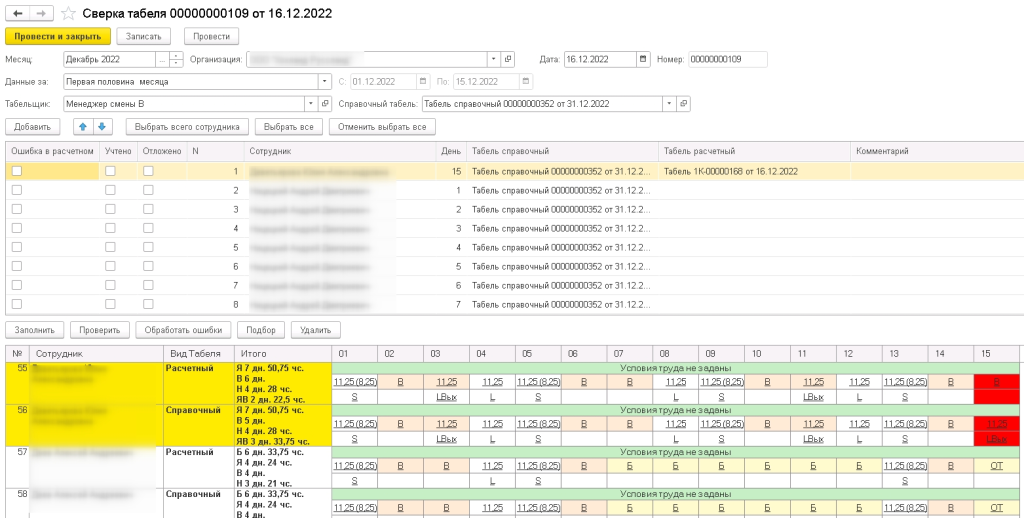This screenshot has height=518, width=1024.
Task: Tick Ошибка в расчетном checkbox in row 4
Action: [x=17, y=228]
